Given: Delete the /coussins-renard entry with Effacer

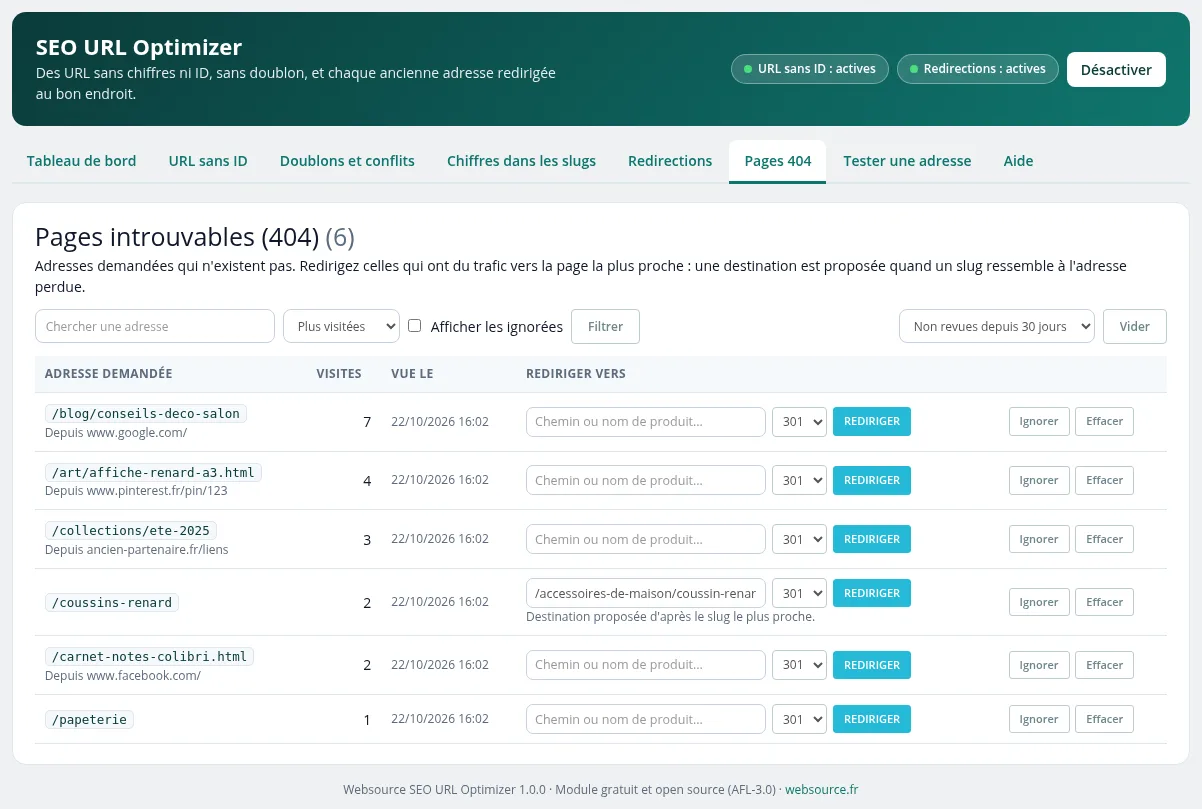Looking at the screenshot, I should click(1105, 602).
